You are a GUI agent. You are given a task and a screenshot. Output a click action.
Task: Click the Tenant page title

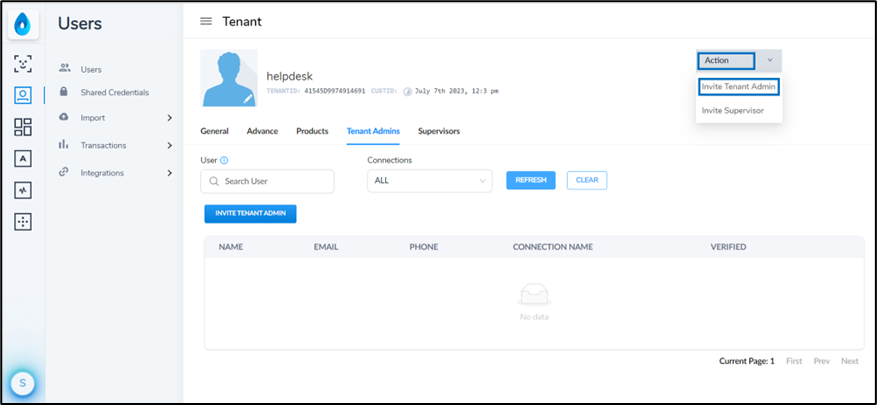pos(242,22)
